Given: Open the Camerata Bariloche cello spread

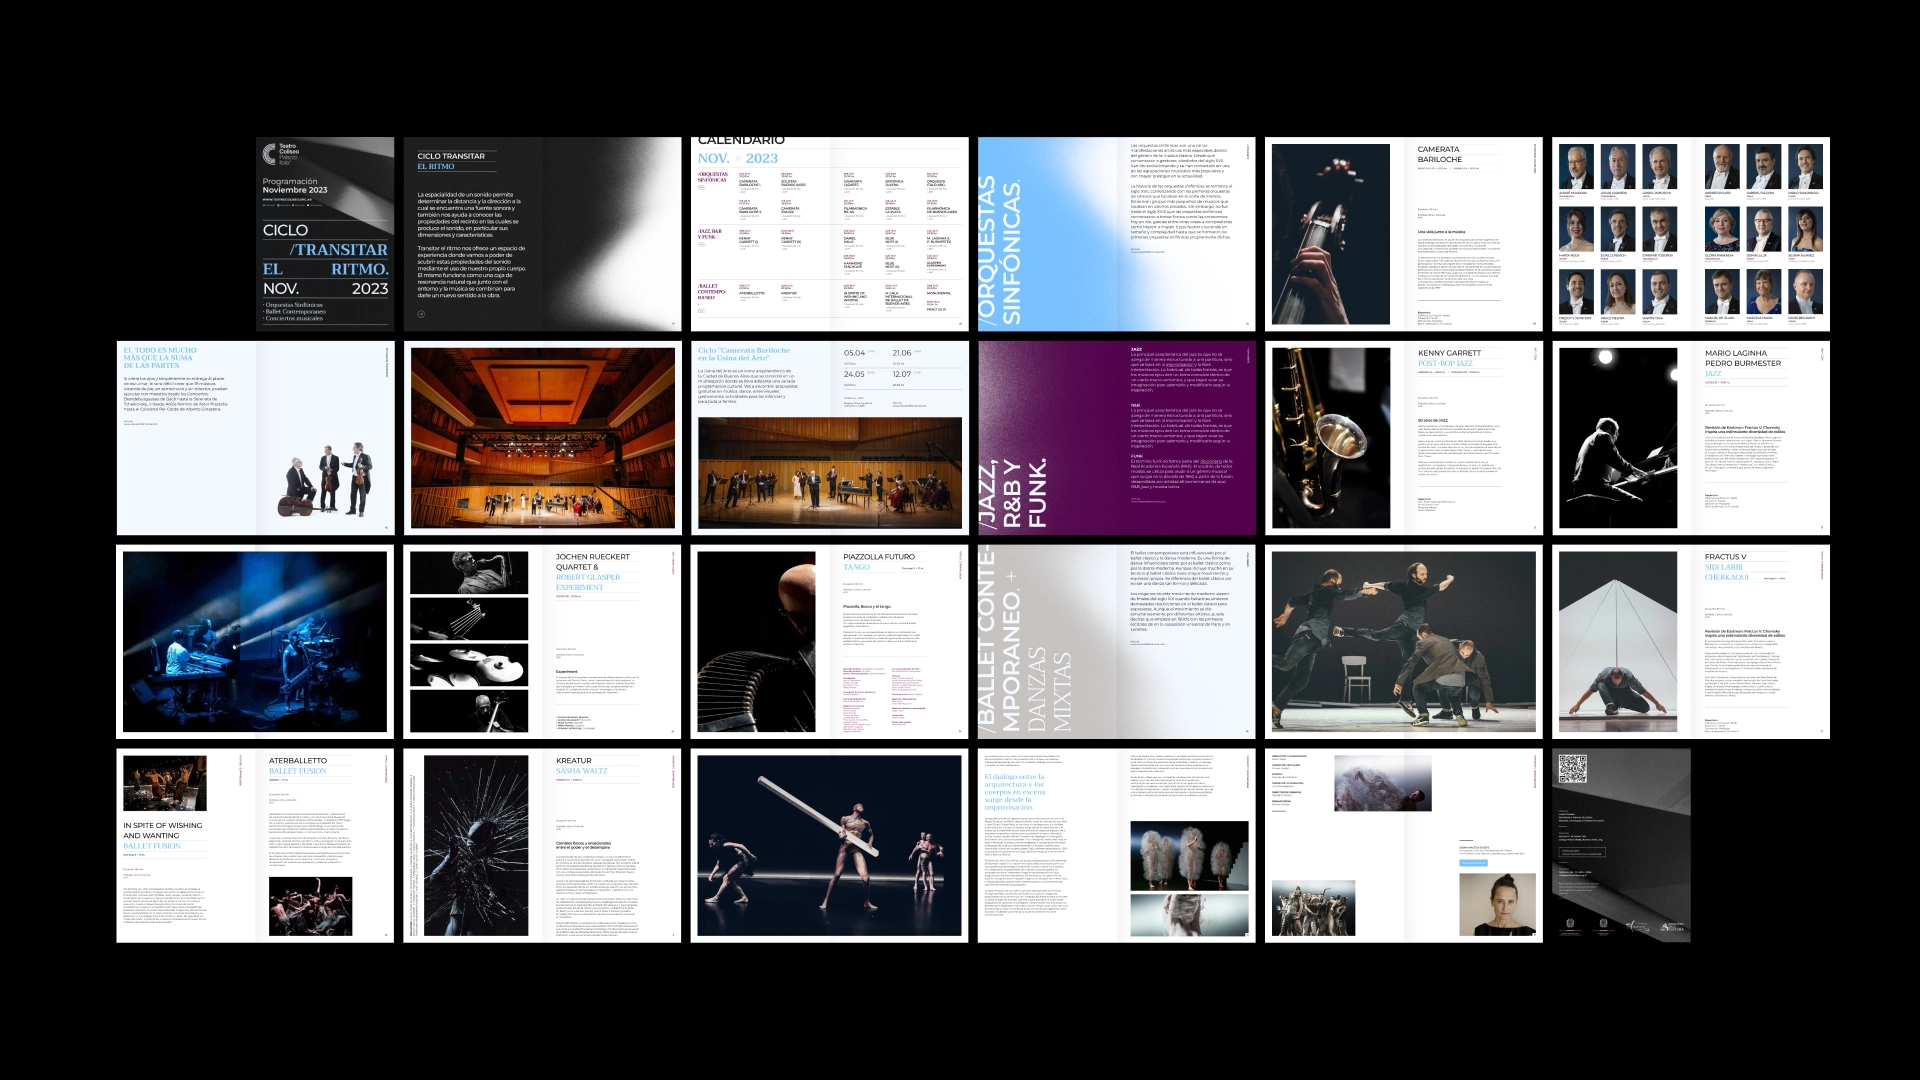Looking at the screenshot, I should (1403, 235).
